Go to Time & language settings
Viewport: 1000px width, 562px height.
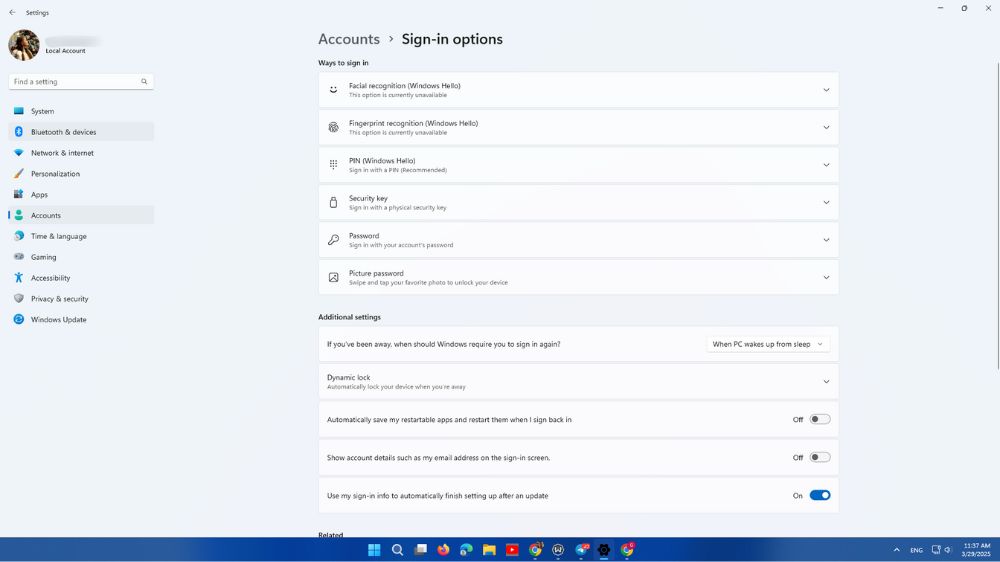tap(81, 236)
